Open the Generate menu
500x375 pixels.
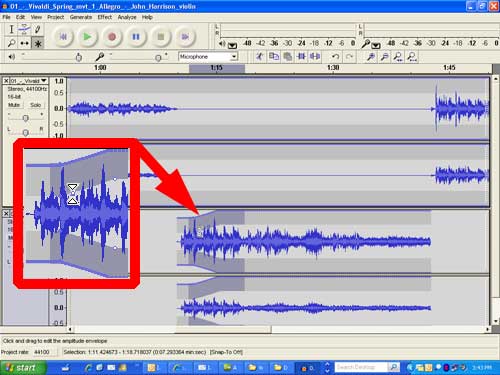[x=81, y=17]
